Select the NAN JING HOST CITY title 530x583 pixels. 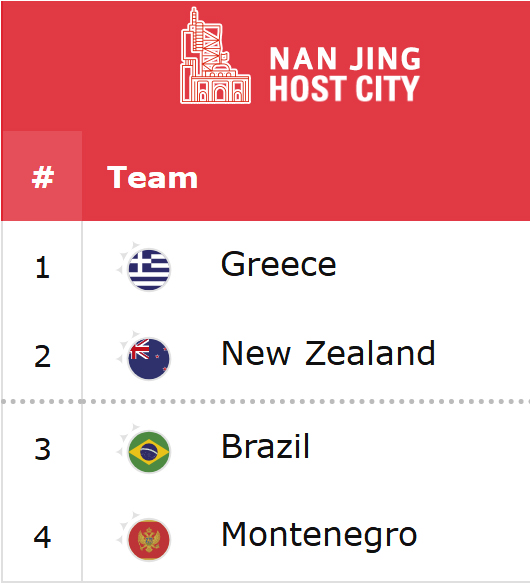(x=345, y=74)
